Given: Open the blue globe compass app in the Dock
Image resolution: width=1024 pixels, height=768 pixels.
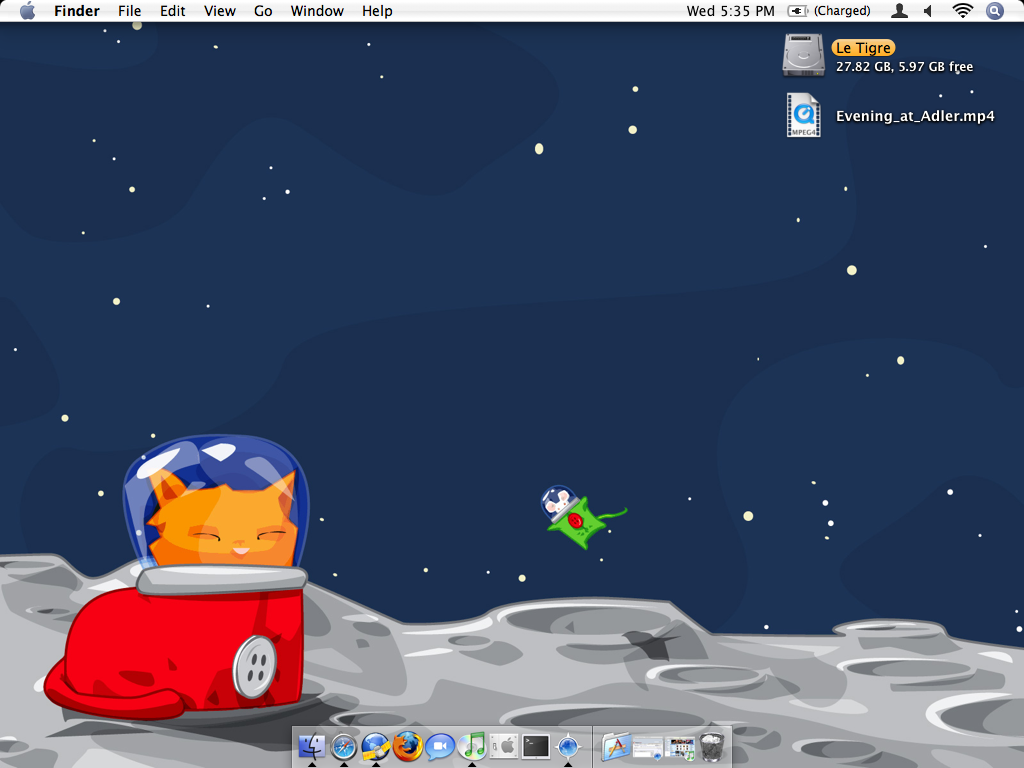Looking at the screenshot, I should click(568, 746).
